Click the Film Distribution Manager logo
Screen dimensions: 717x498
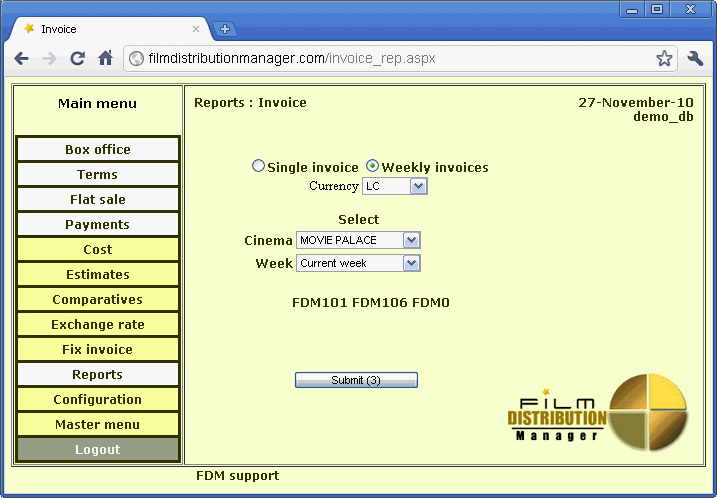(x=598, y=412)
